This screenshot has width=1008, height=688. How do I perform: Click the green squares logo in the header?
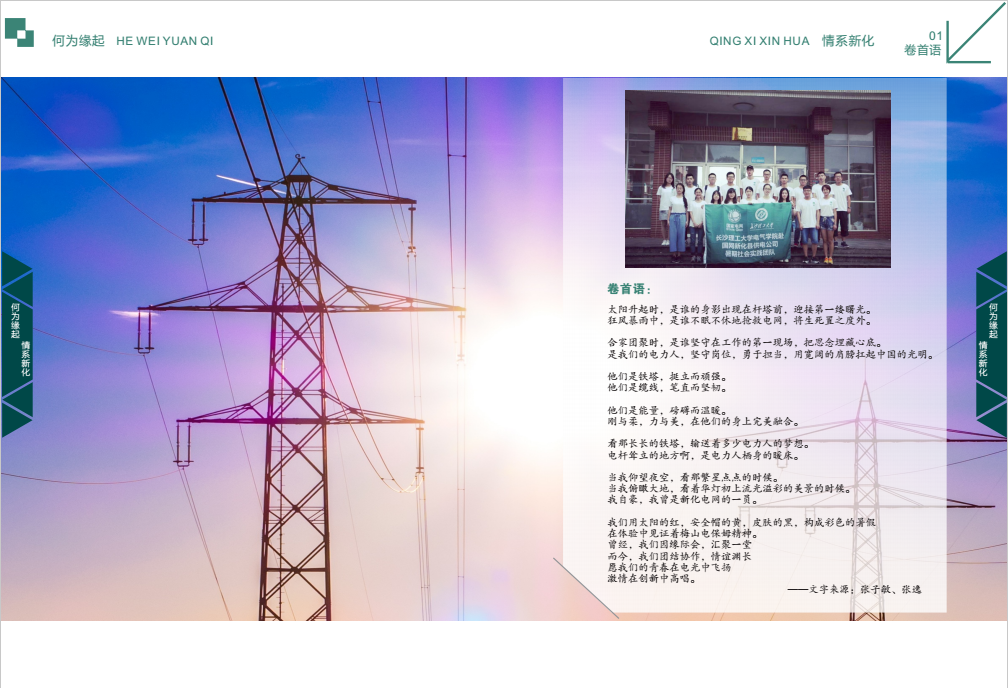click(x=19, y=32)
